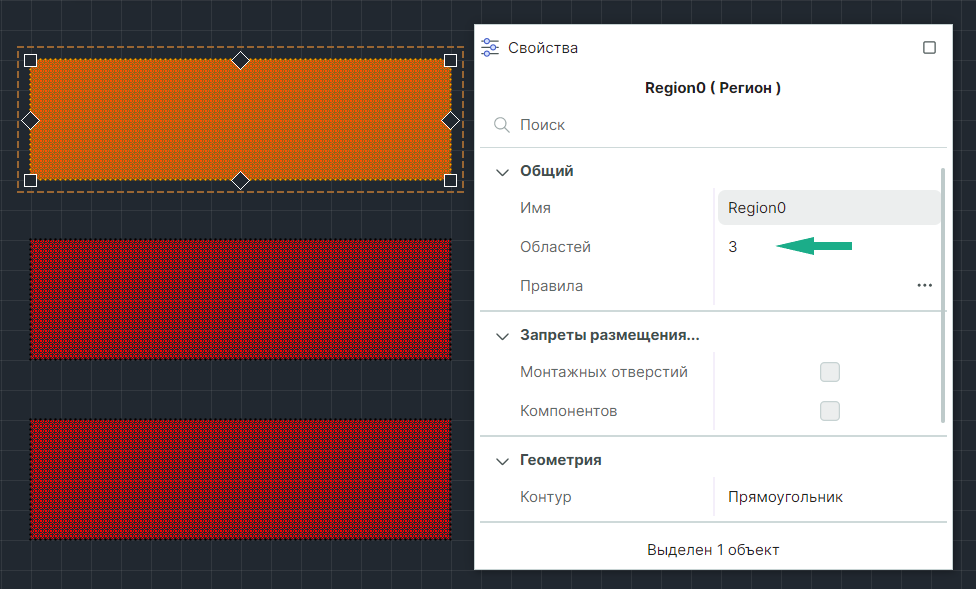This screenshot has height=589, width=976.
Task: Click the Имя field containing Region0
Action: (828, 208)
